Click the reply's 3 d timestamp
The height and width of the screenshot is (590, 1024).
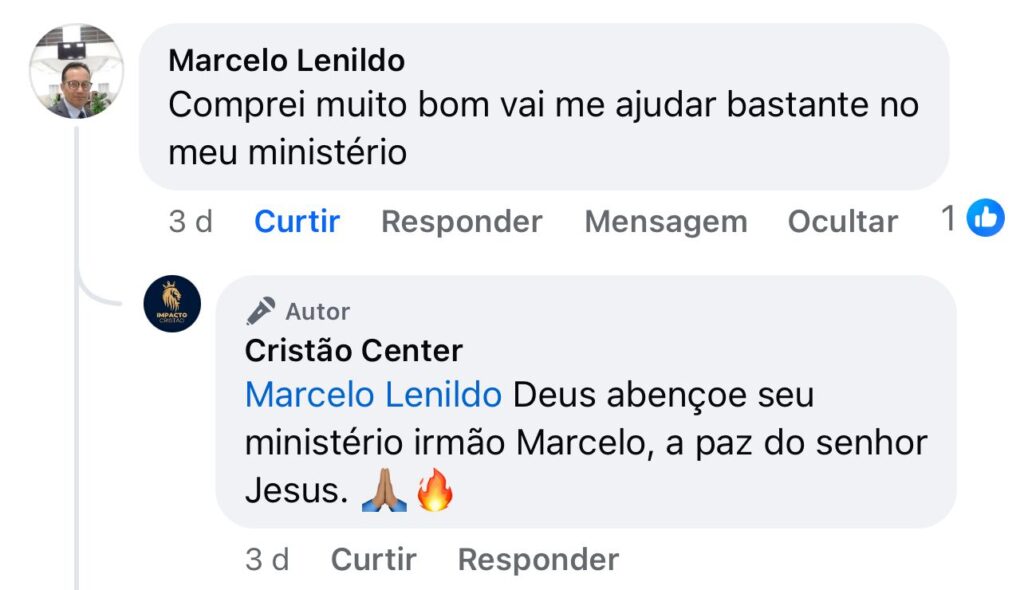point(267,559)
